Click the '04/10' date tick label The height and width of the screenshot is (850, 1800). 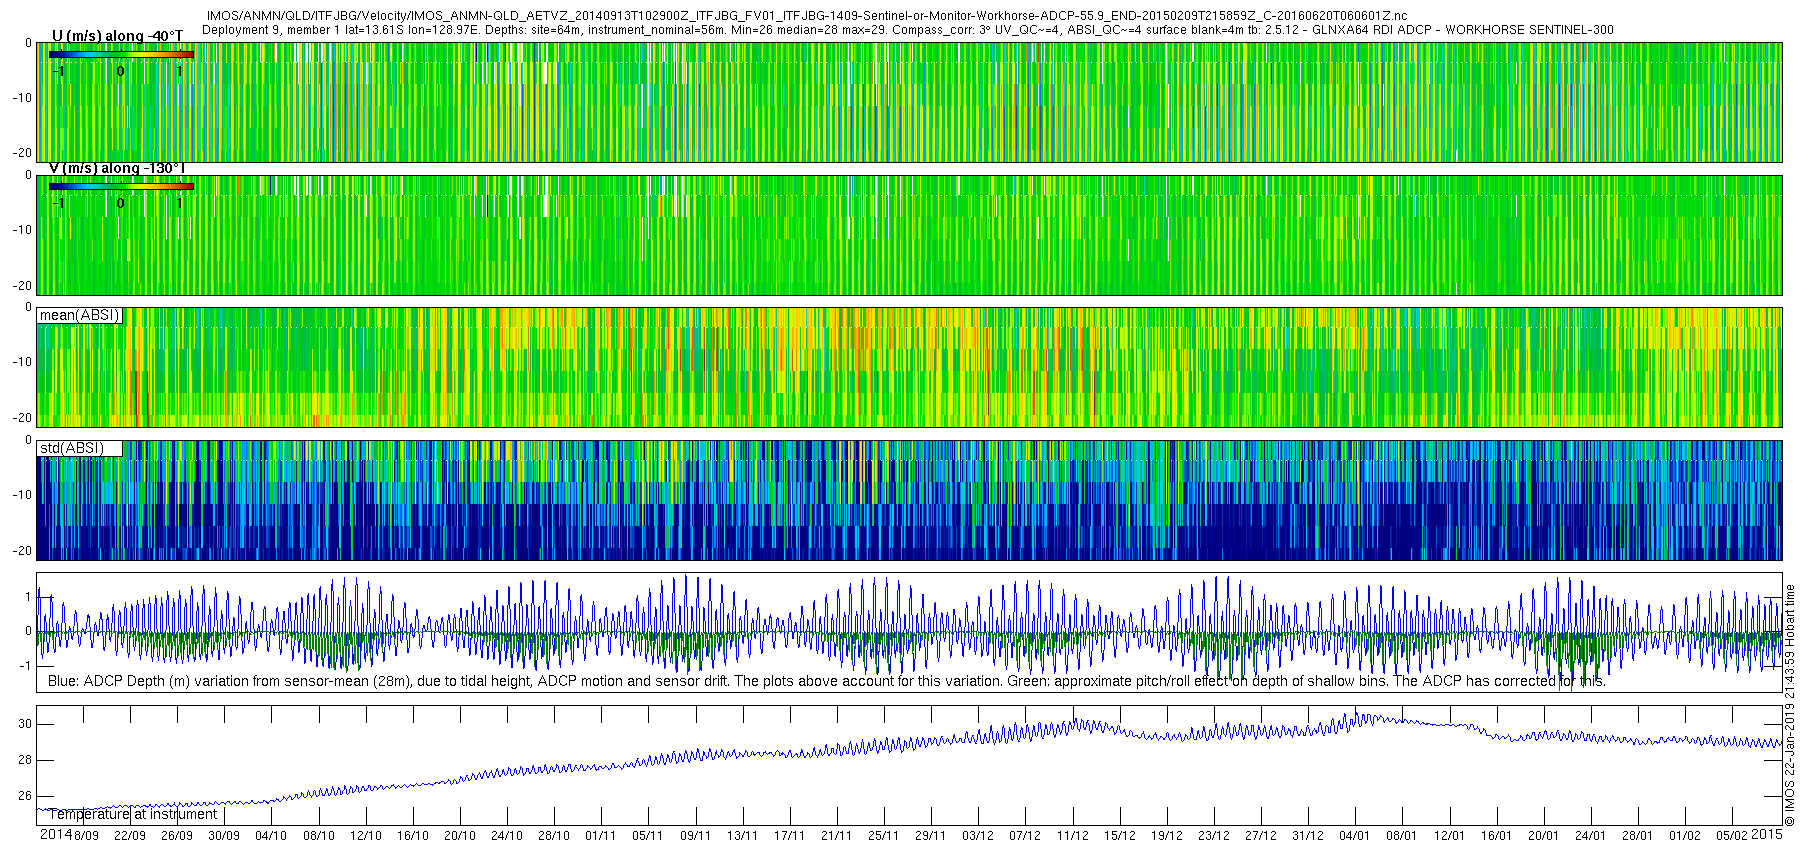point(271,836)
